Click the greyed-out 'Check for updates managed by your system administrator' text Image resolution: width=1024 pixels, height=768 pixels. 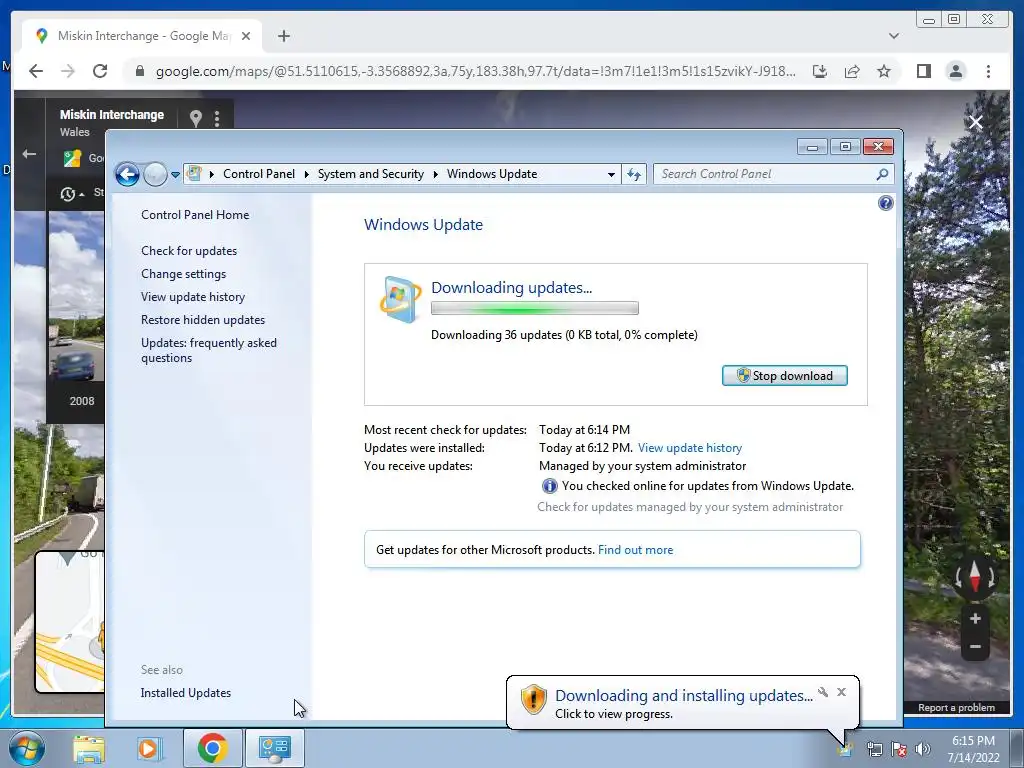point(690,507)
